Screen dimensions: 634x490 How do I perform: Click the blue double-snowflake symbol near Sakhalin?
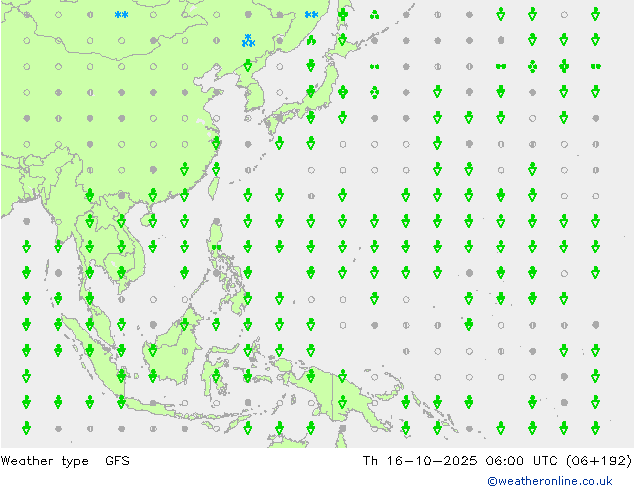point(311,15)
